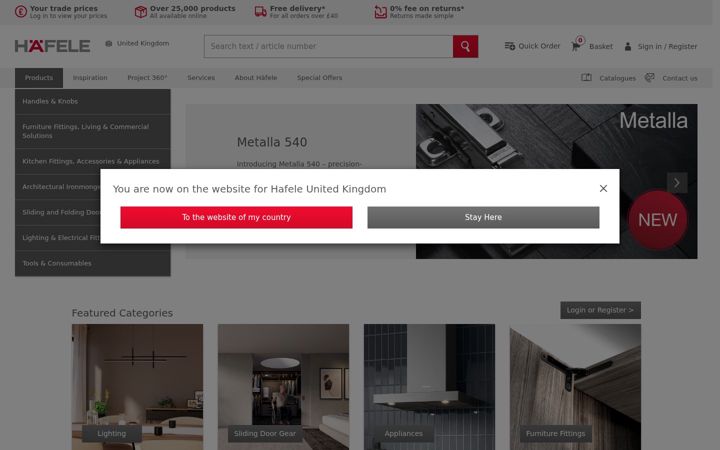Click the Sign in person icon
Screen dimensions: 720x450
pos(628,46)
